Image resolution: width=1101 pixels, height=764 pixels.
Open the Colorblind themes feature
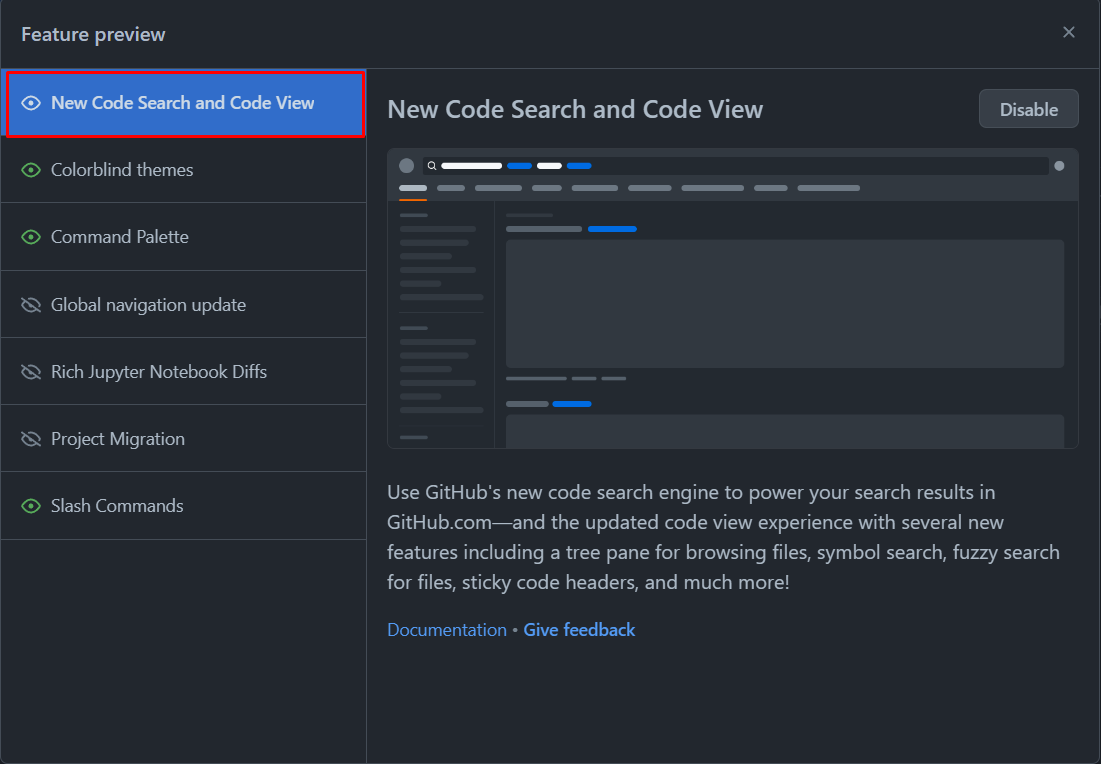pyautogui.click(x=183, y=170)
